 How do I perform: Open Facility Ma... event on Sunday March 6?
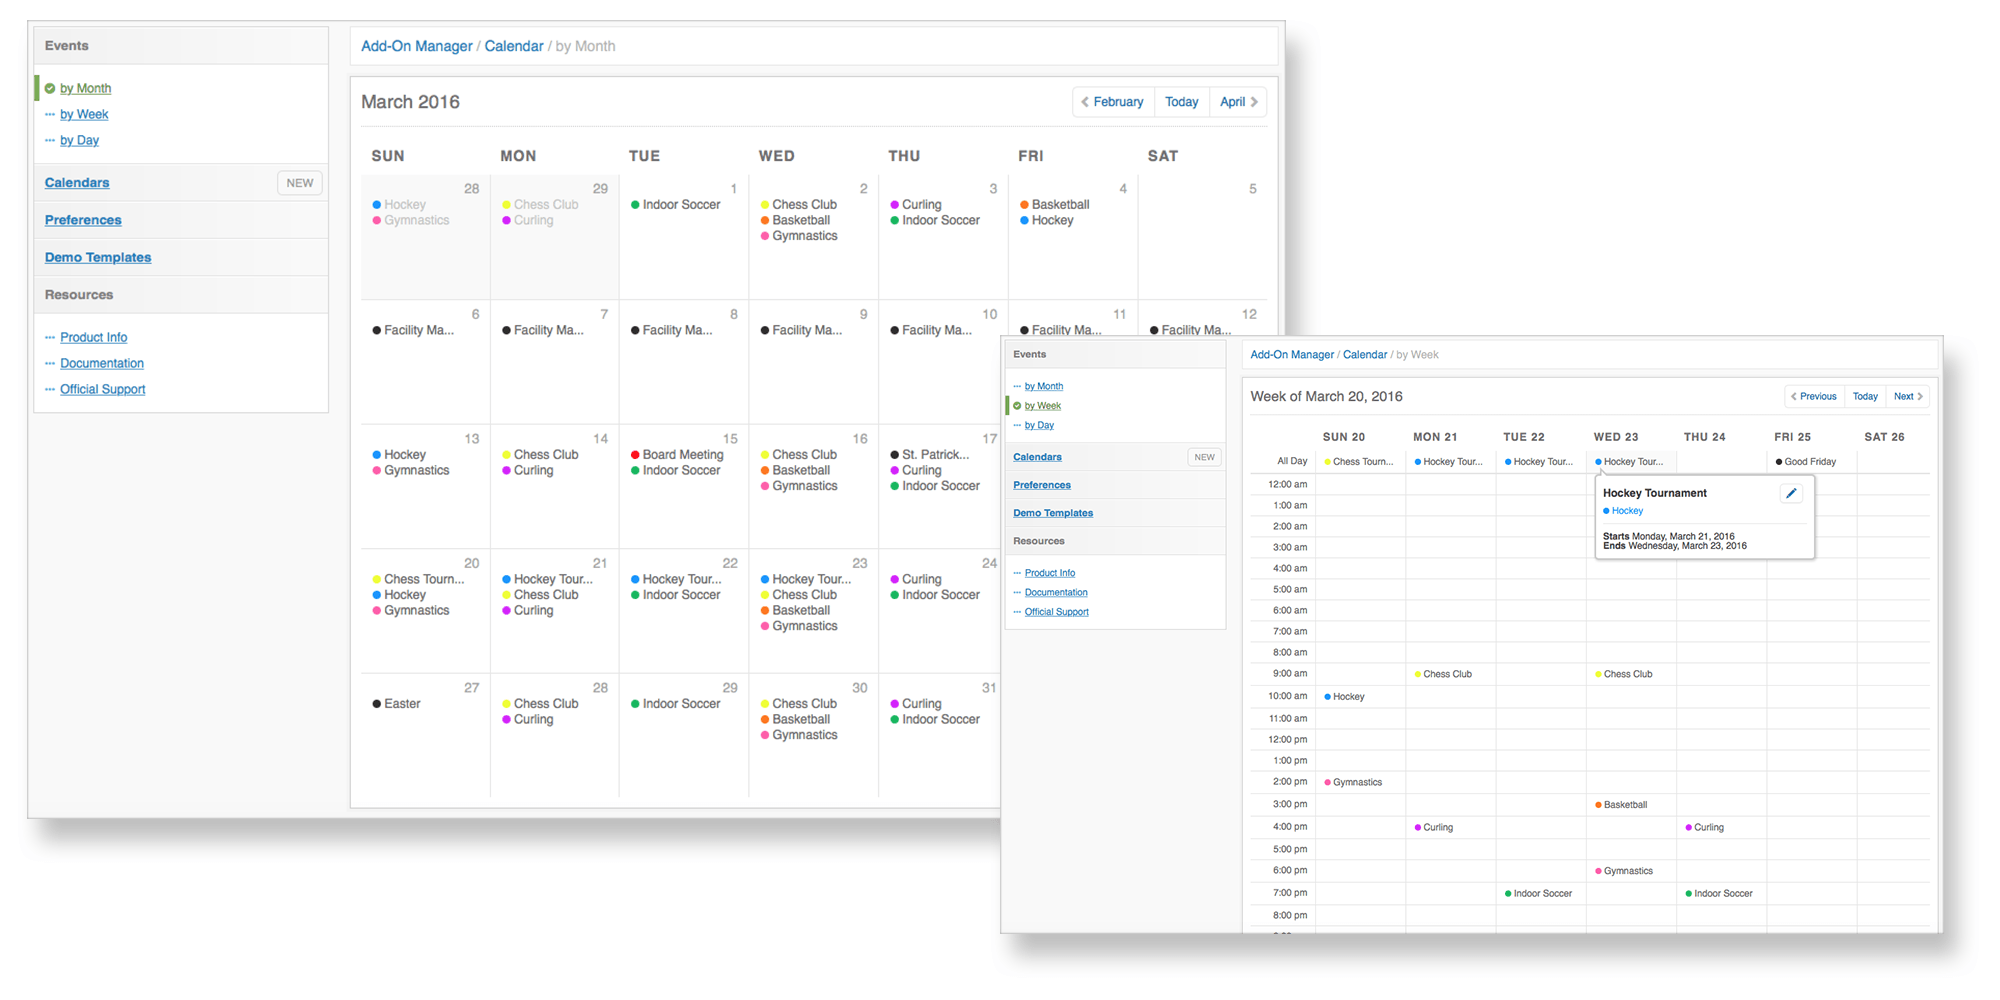[413, 330]
